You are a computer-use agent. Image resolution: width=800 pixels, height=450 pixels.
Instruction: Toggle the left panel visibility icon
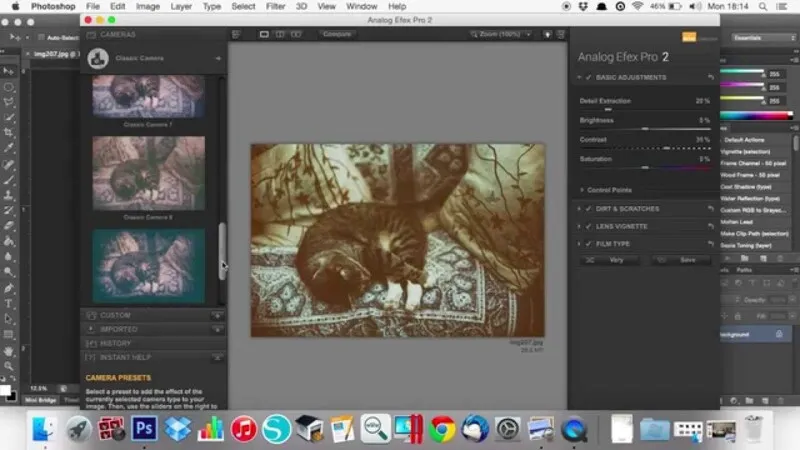[236, 34]
